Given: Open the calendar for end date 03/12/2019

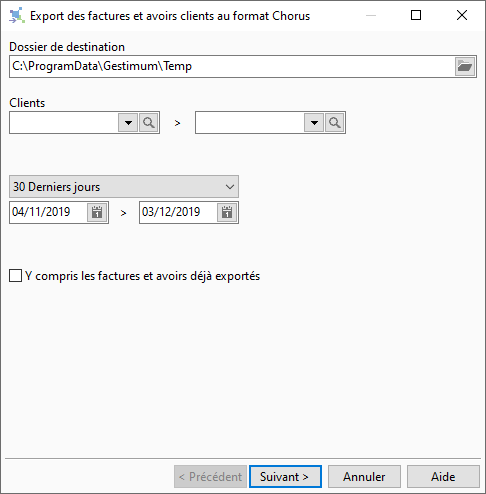Looking at the screenshot, I should click(x=227, y=212).
